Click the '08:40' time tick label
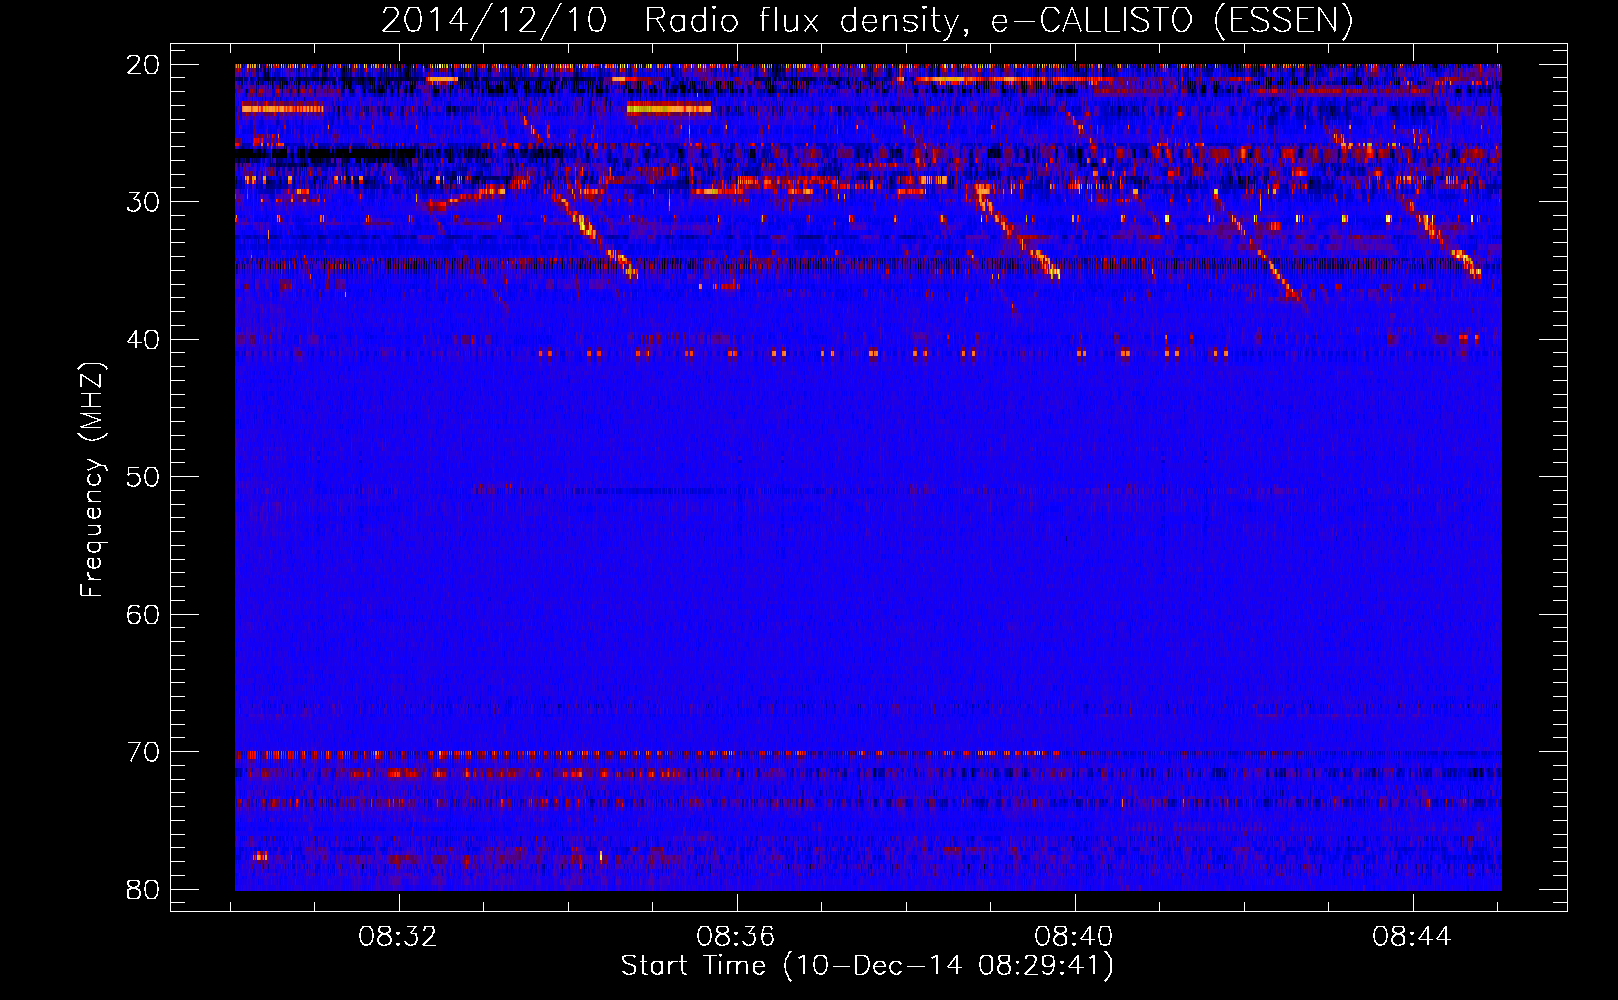 [x=1074, y=937]
